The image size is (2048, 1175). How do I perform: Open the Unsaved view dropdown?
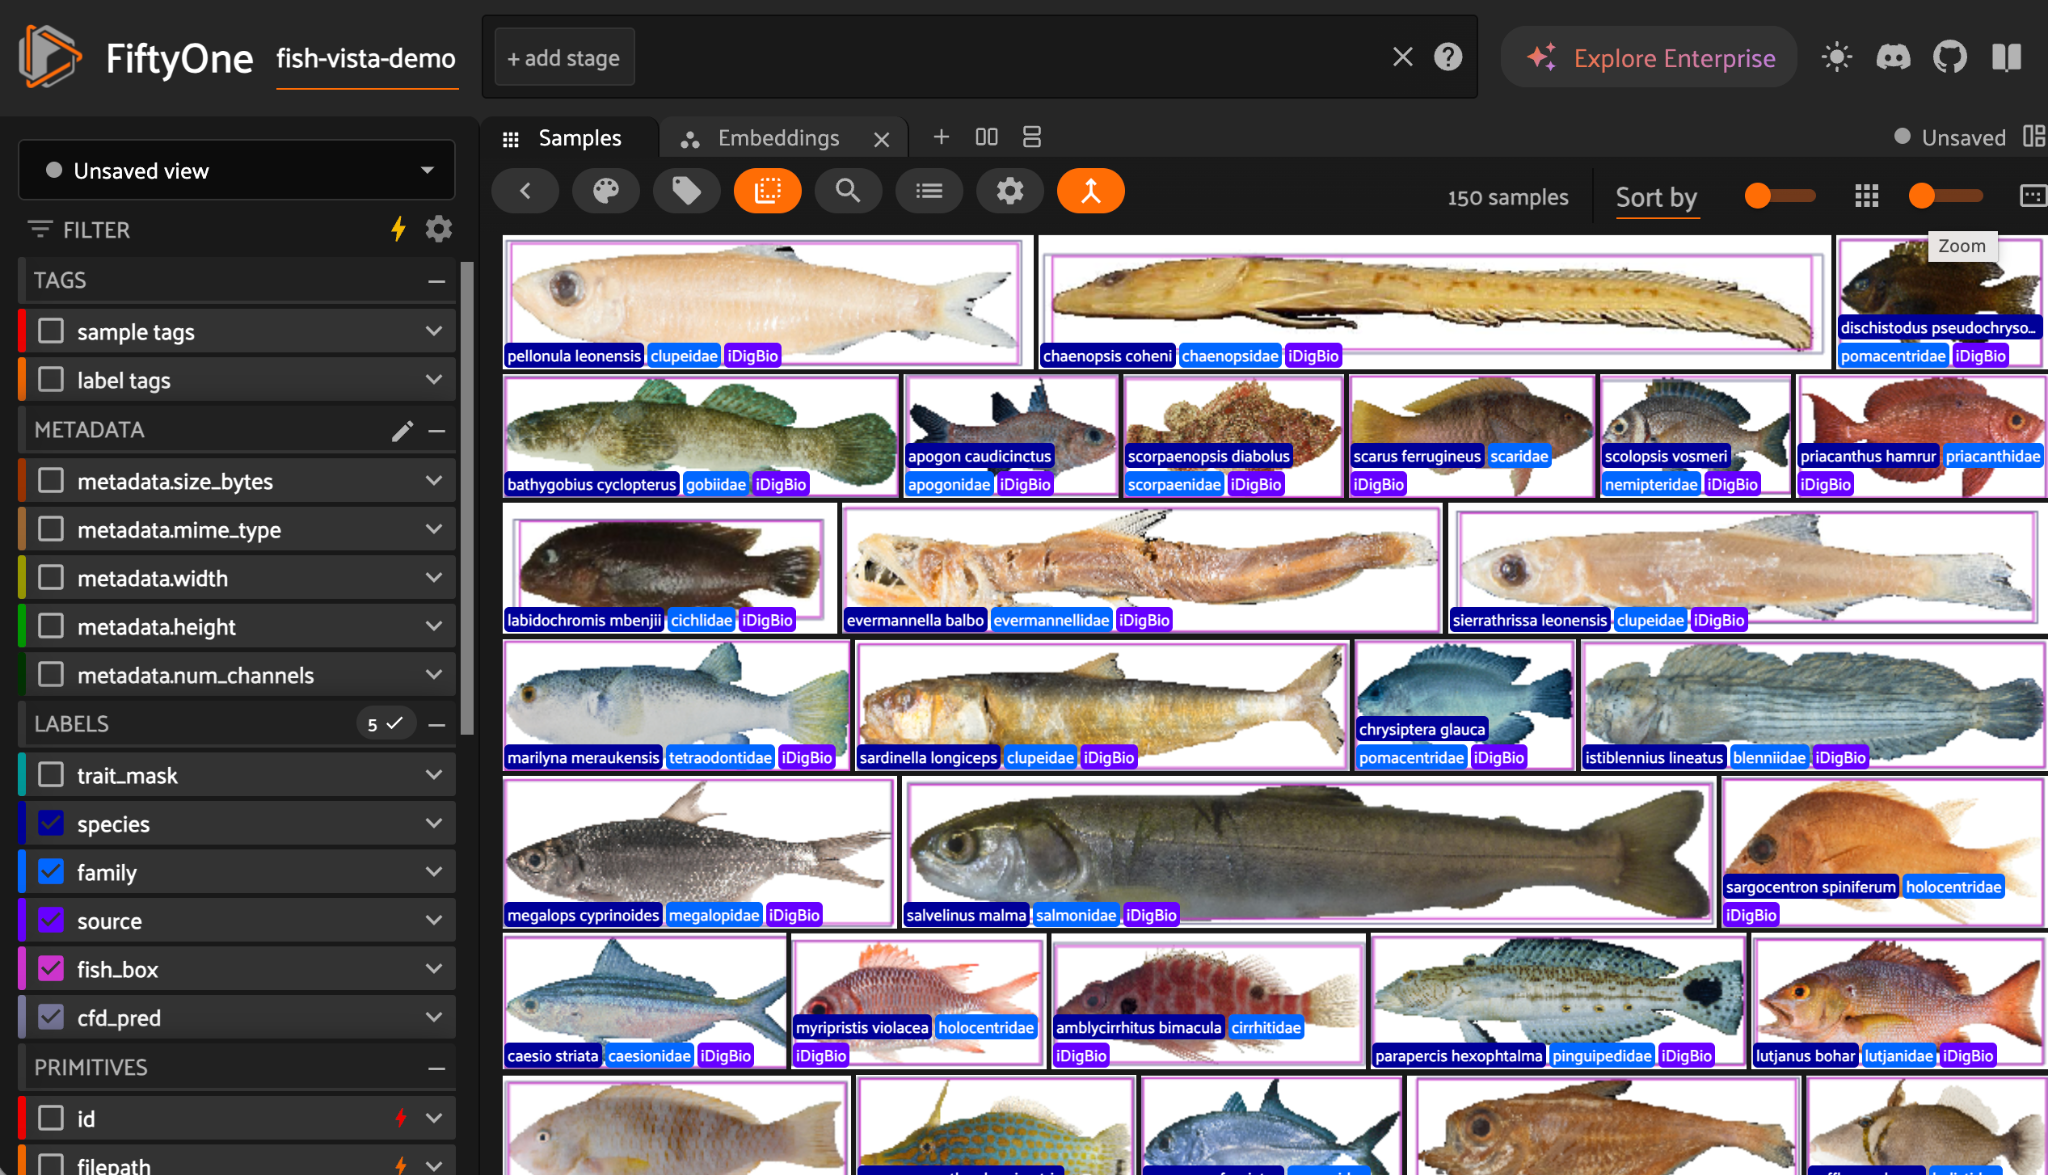[237, 170]
